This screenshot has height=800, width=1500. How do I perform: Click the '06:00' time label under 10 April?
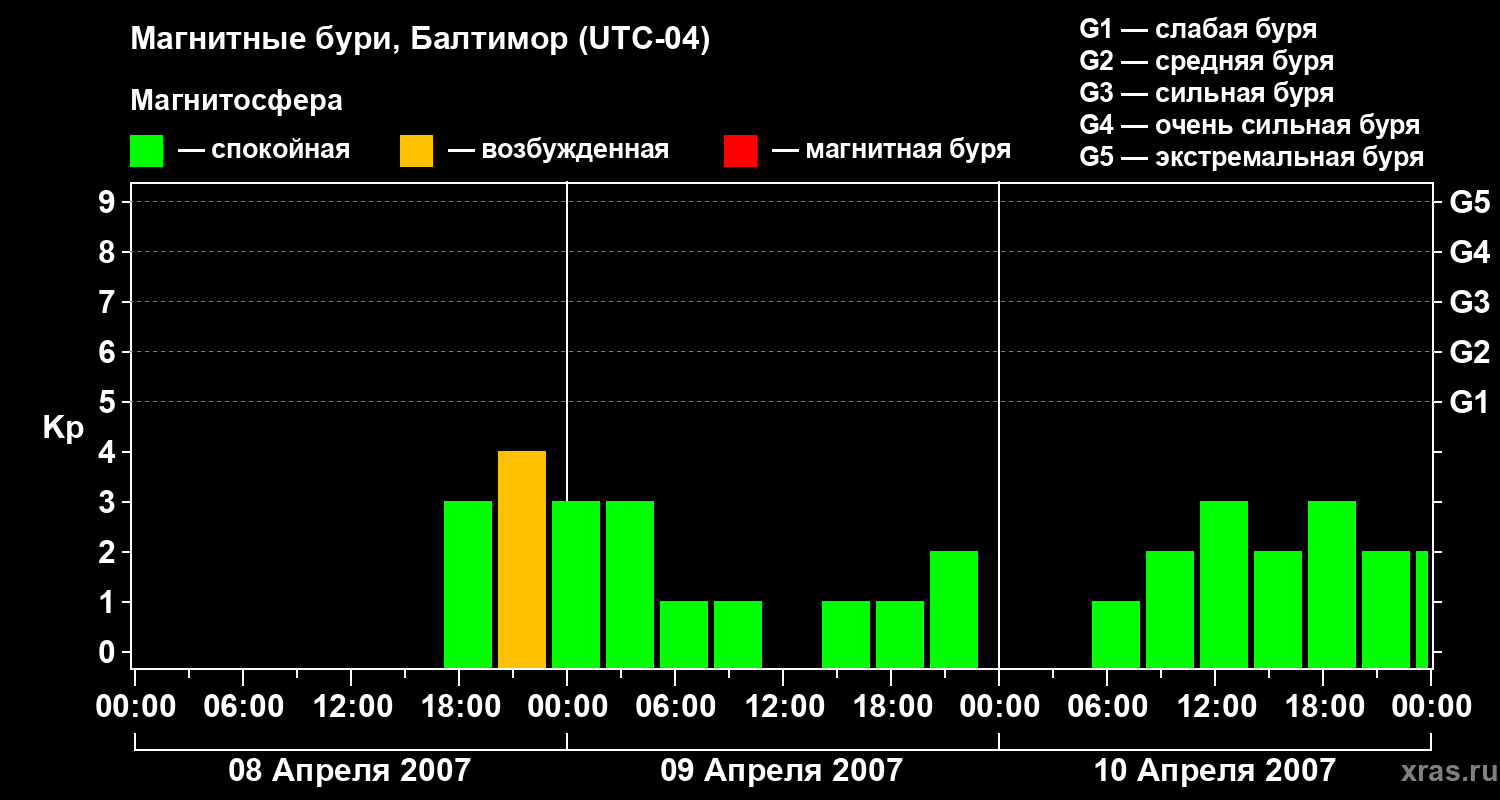[1108, 707]
